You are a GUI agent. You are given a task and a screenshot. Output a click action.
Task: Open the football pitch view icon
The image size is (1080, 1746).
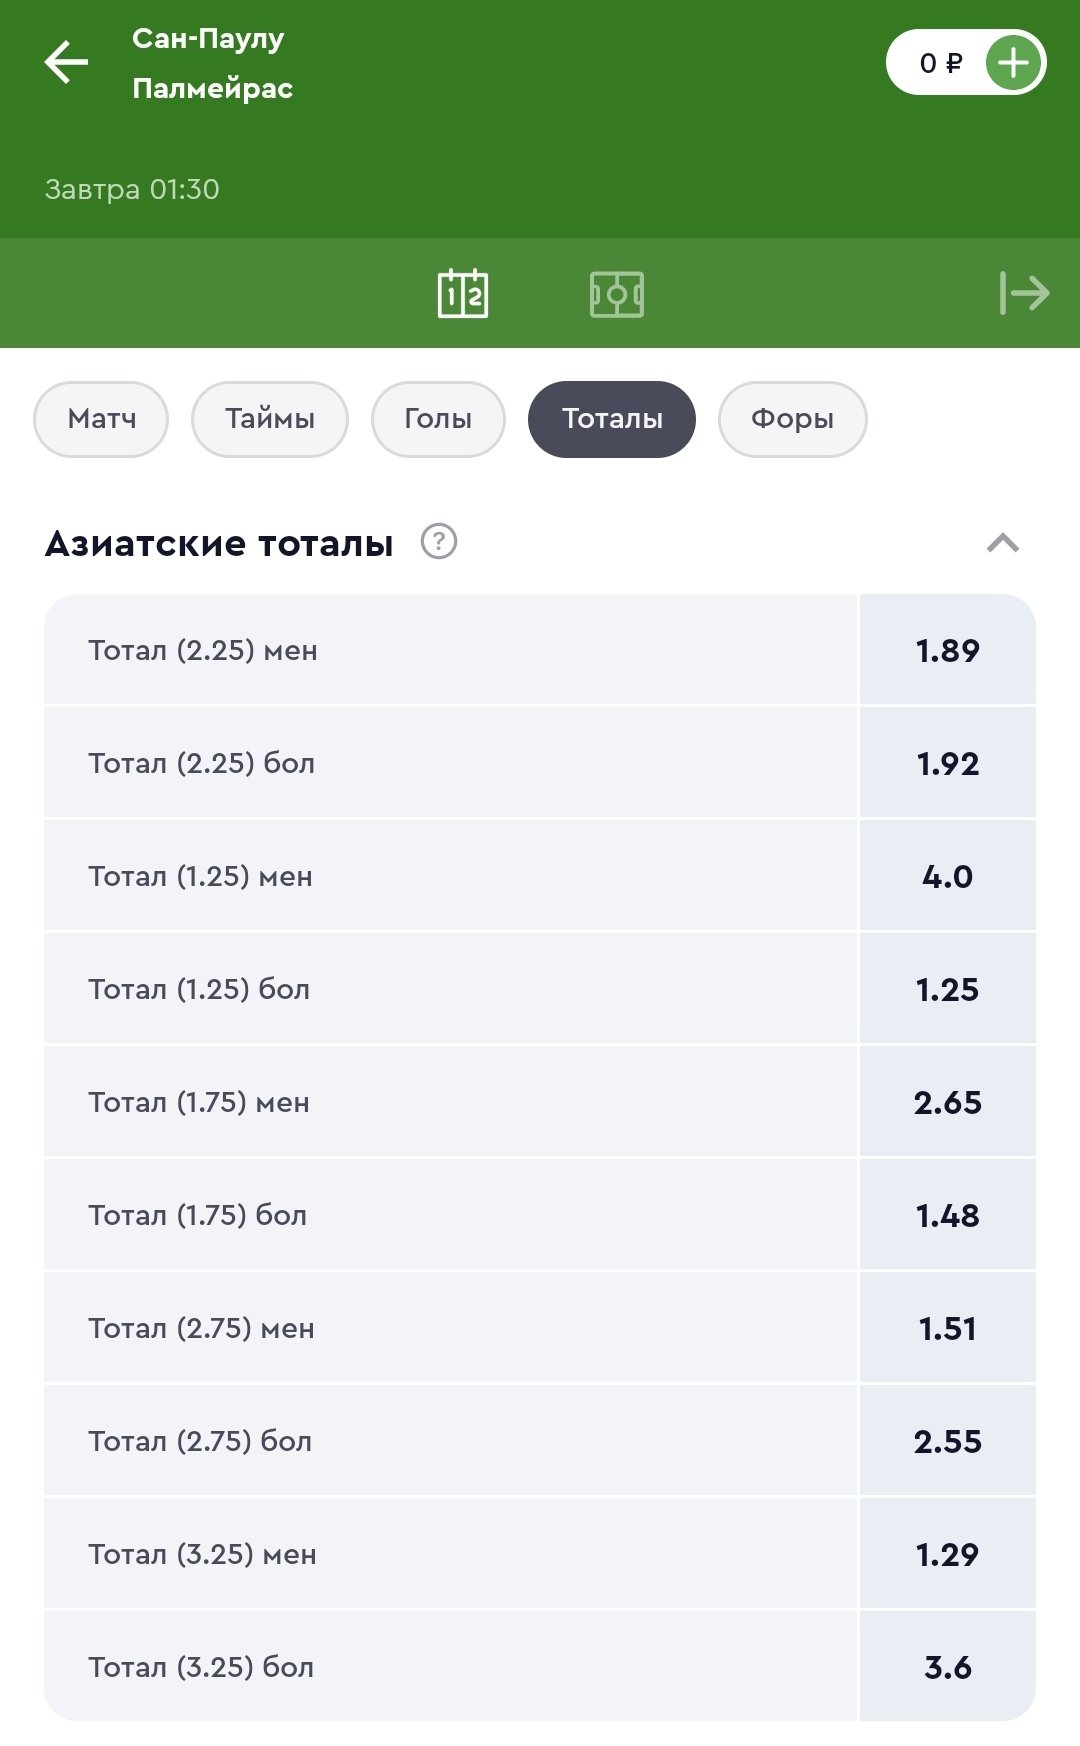coord(617,294)
